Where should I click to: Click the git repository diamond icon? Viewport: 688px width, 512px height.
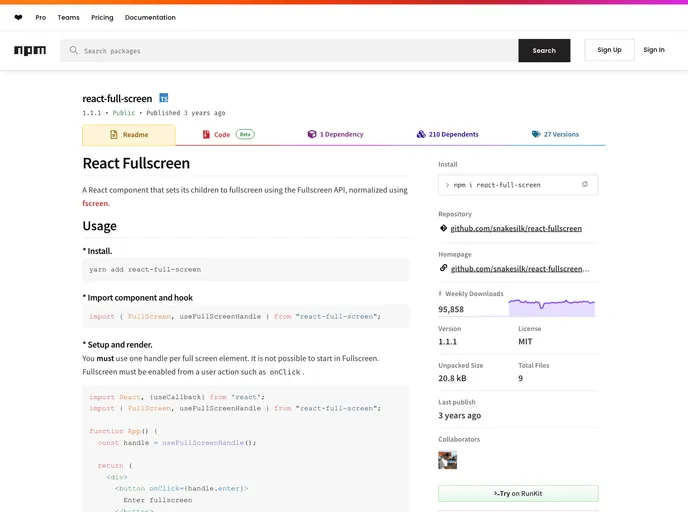[443, 228]
